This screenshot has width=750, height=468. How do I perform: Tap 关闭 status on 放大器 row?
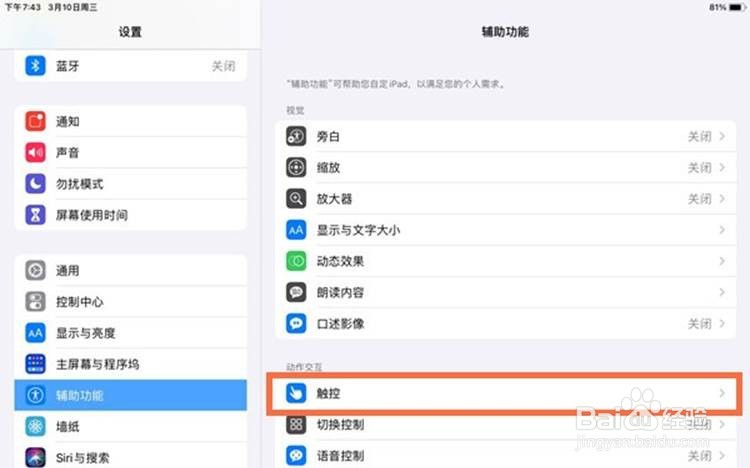coord(700,199)
